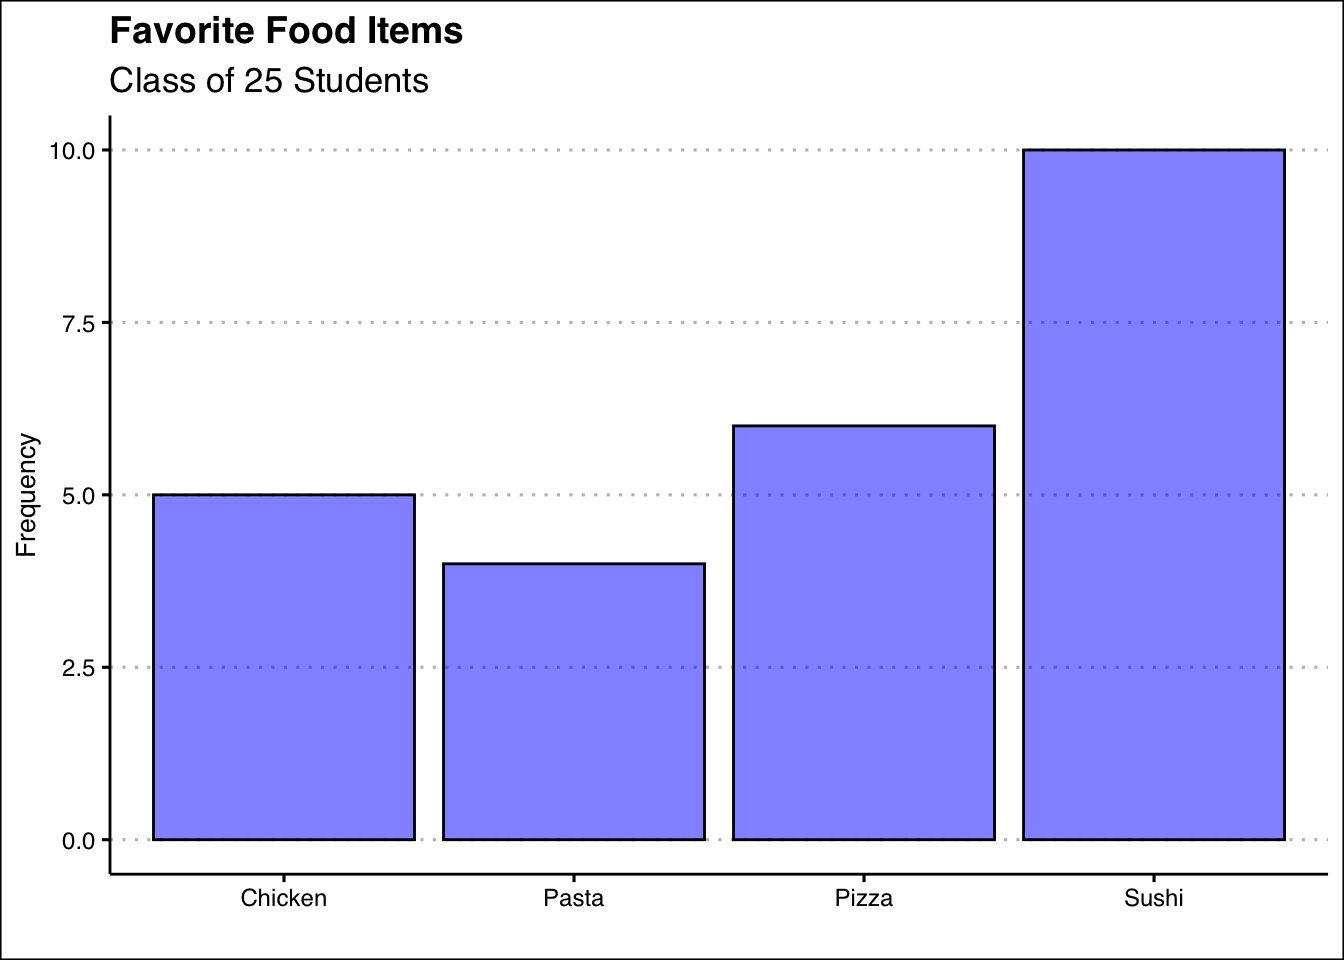Click the x-axis tick mark above "Chicken"
This screenshot has width=1344, height=960.
pyautogui.click(x=284, y=878)
